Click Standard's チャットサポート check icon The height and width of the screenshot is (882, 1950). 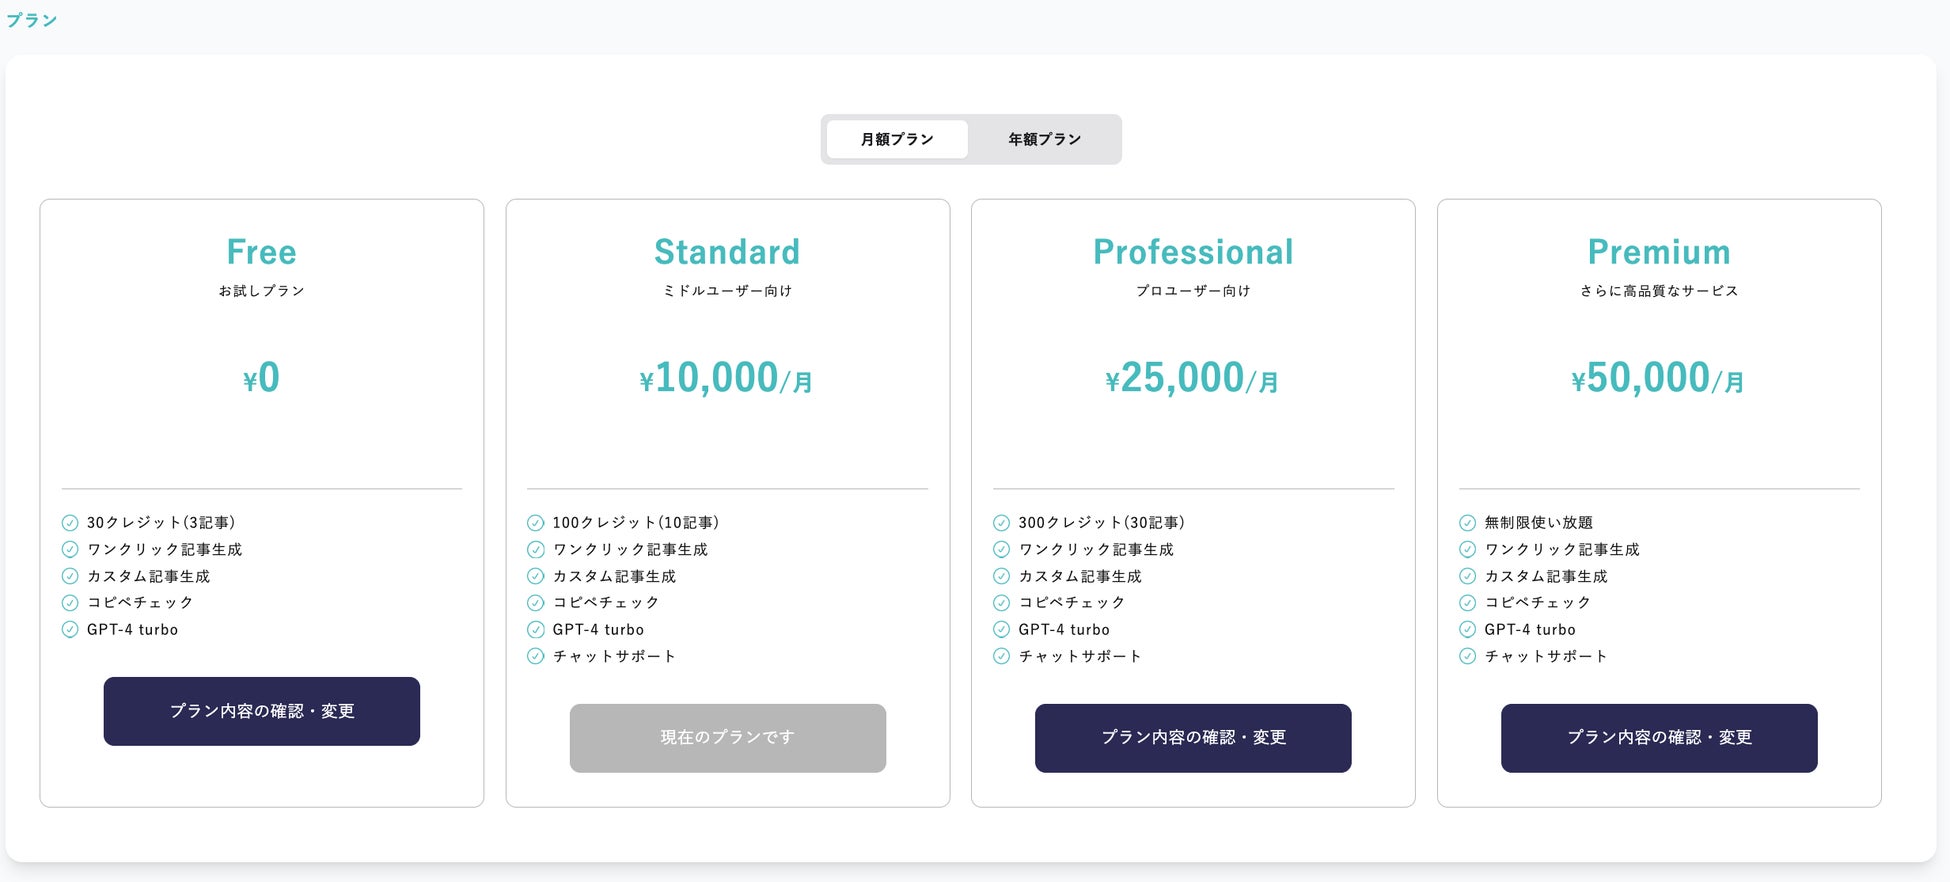pyautogui.click(x=536, y=656)
